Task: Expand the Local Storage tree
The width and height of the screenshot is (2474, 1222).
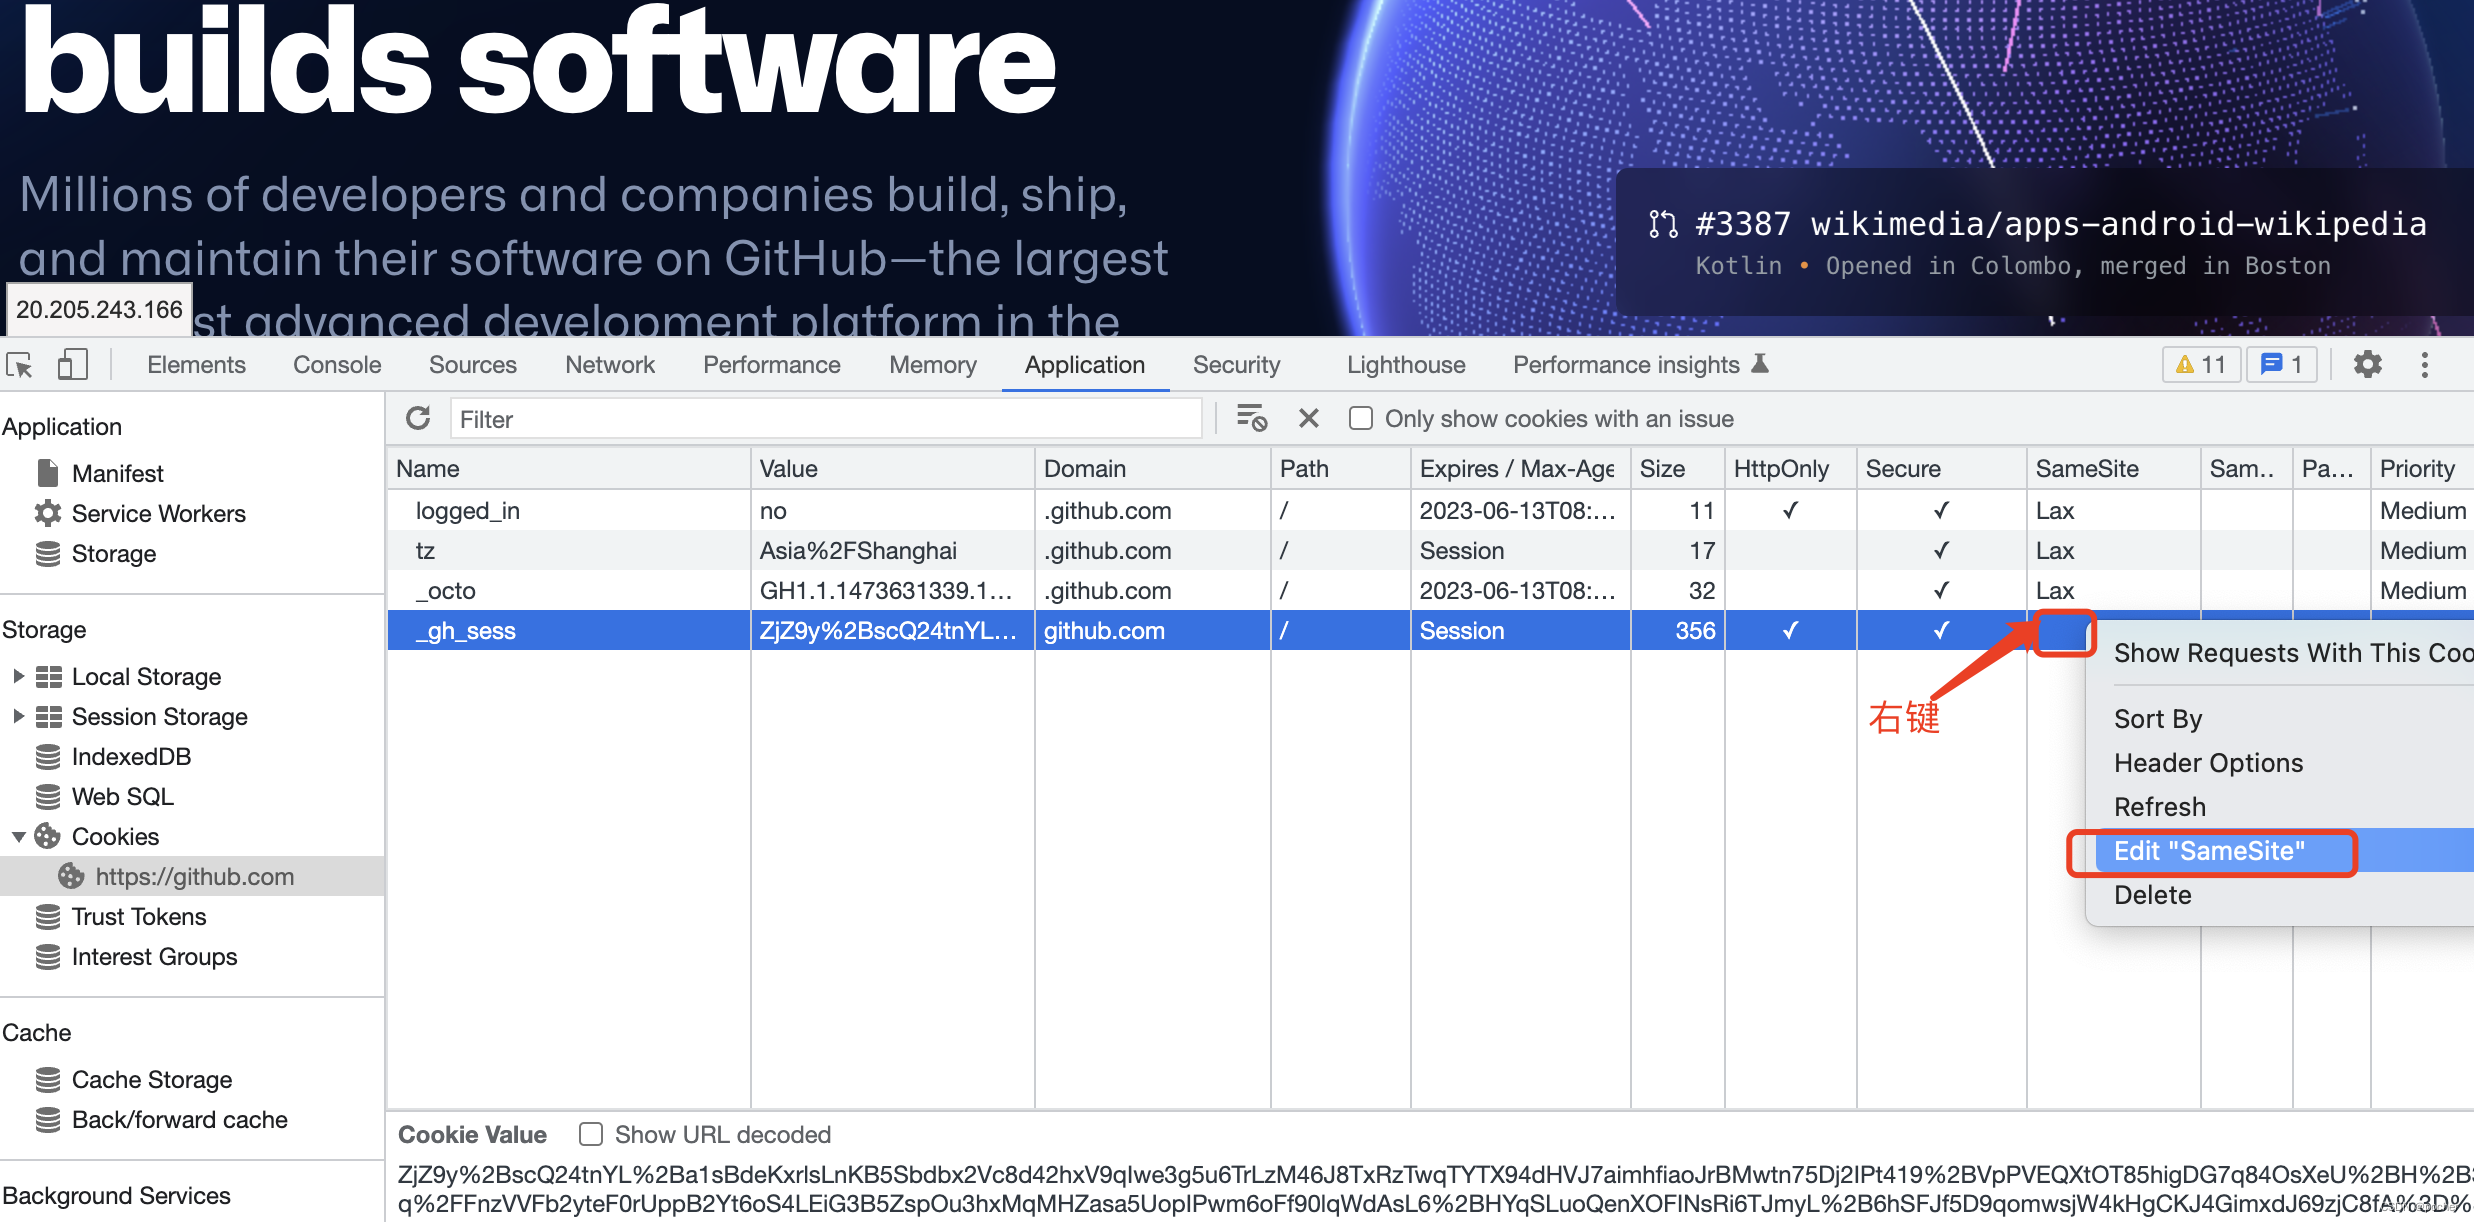Action: click(17, 676)
